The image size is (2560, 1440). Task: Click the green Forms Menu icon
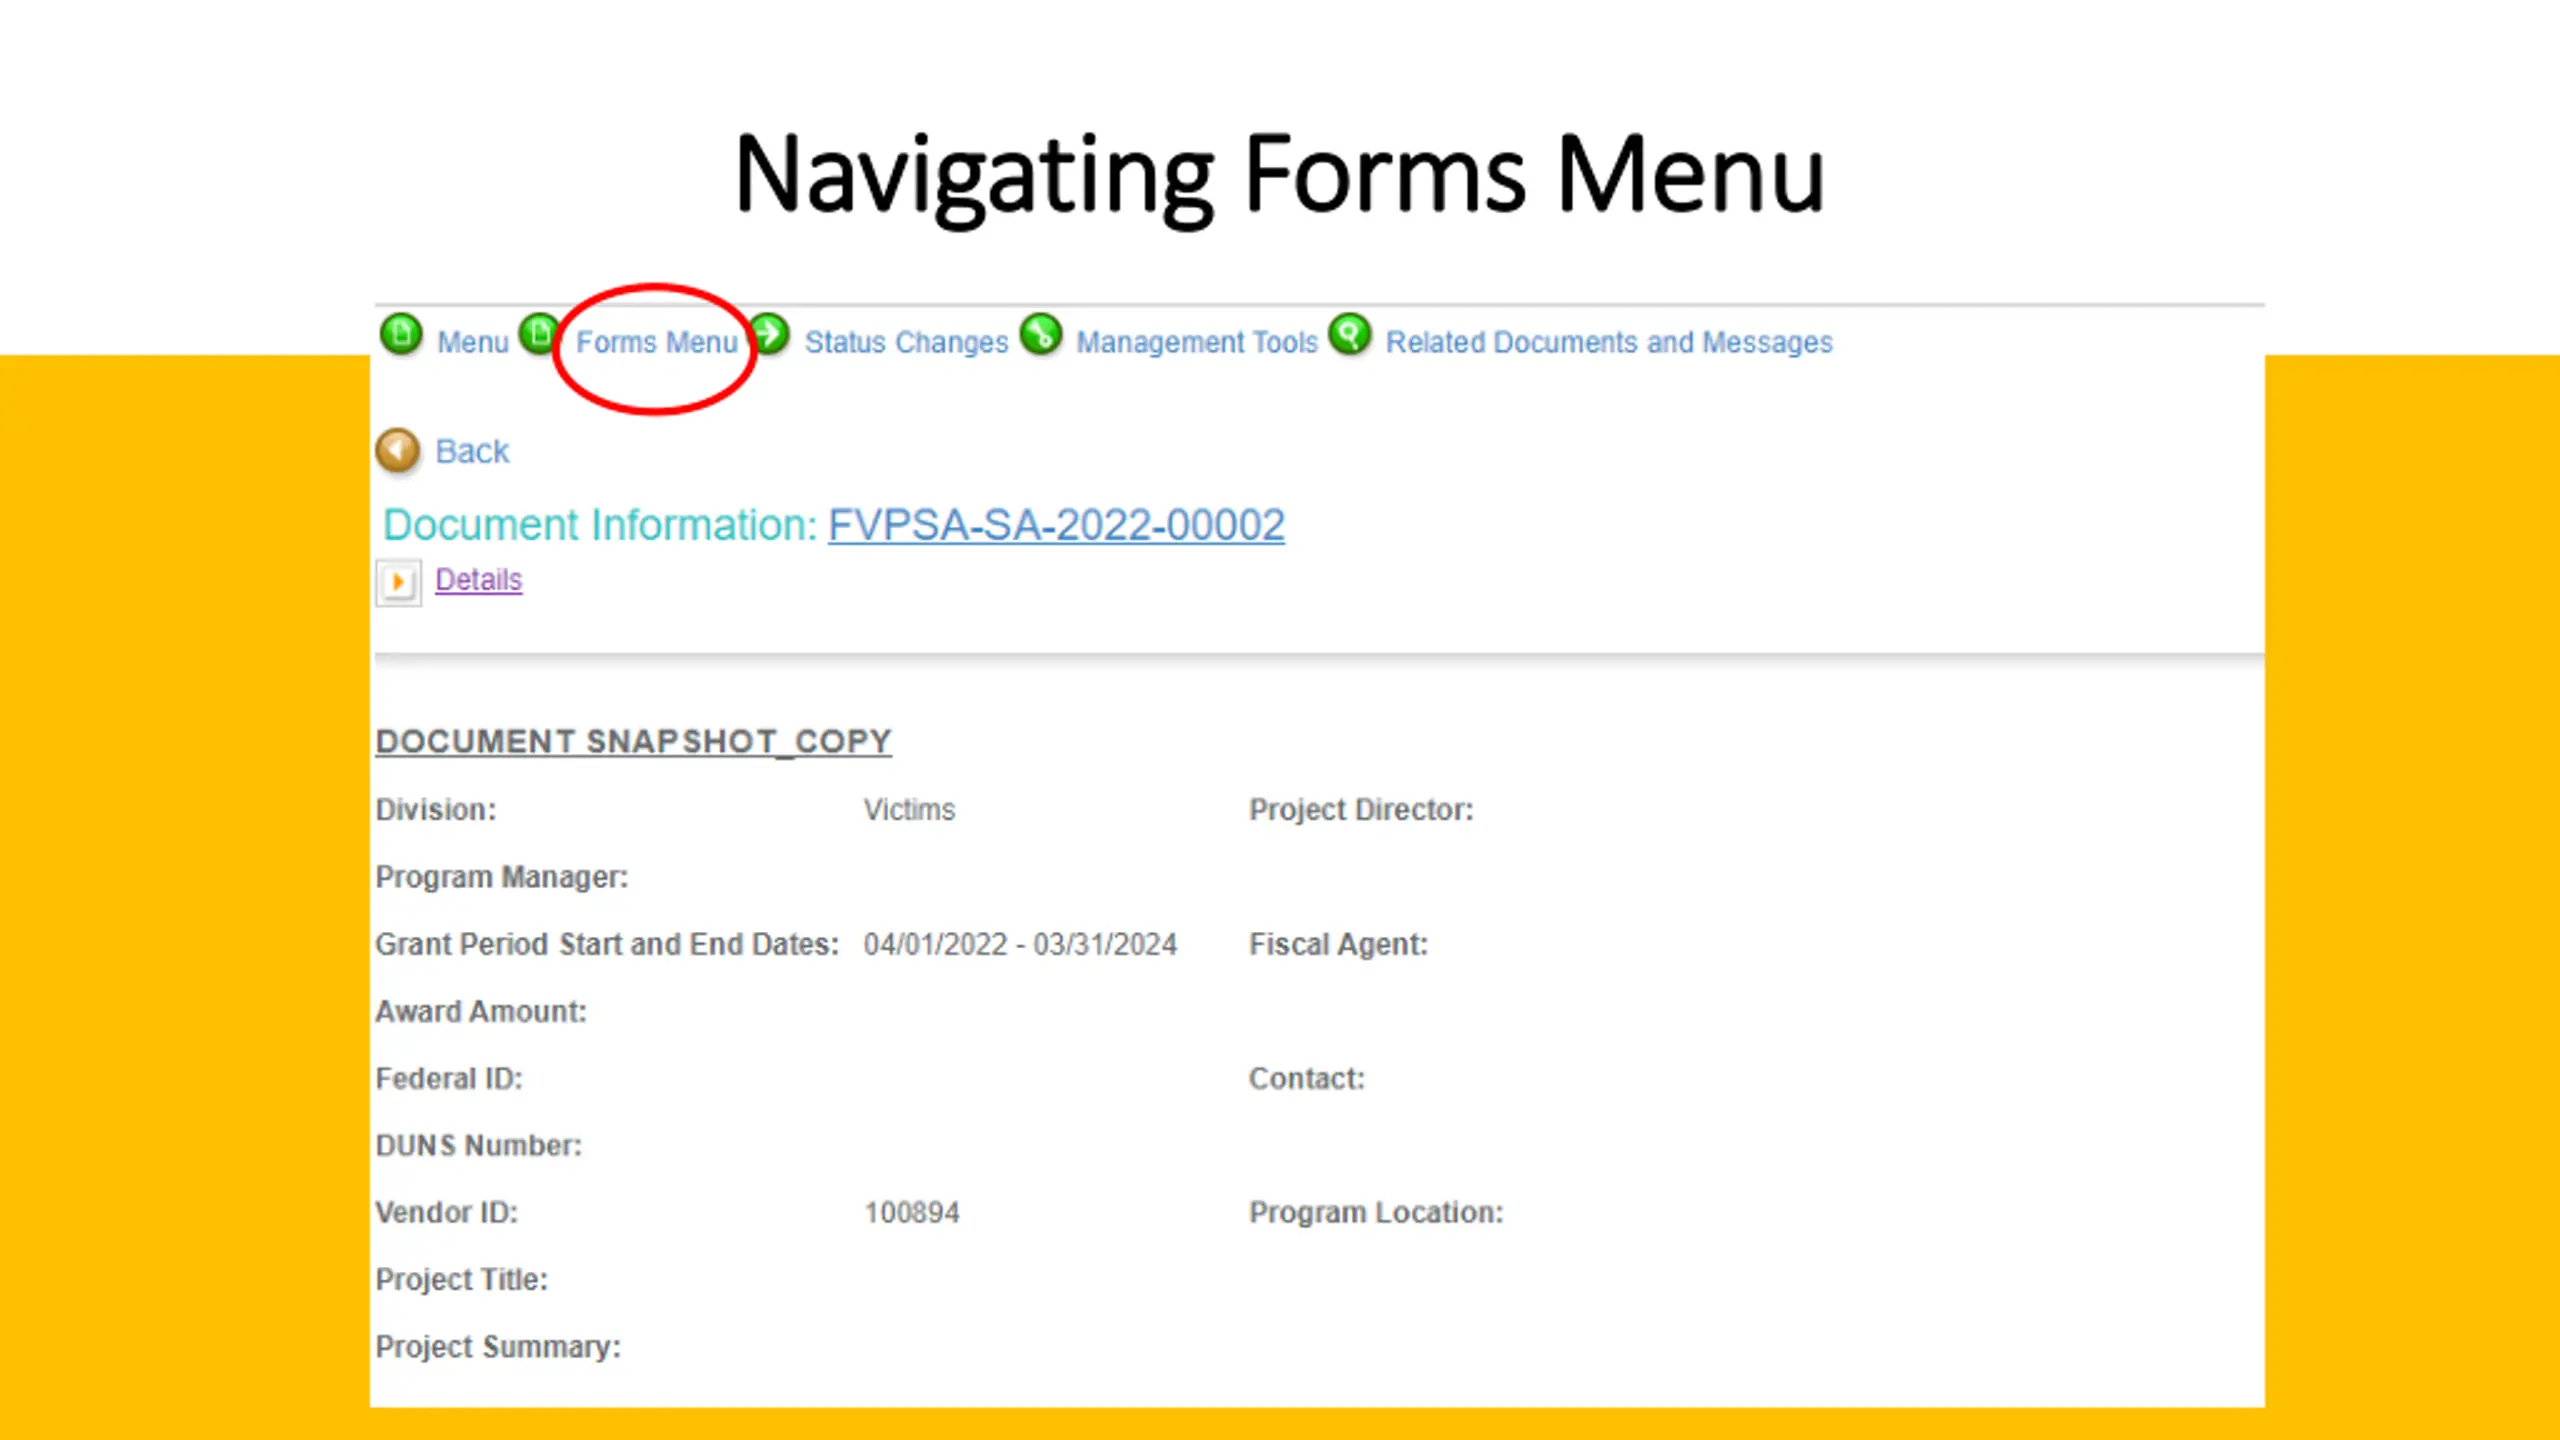click(x=539, y=334)
